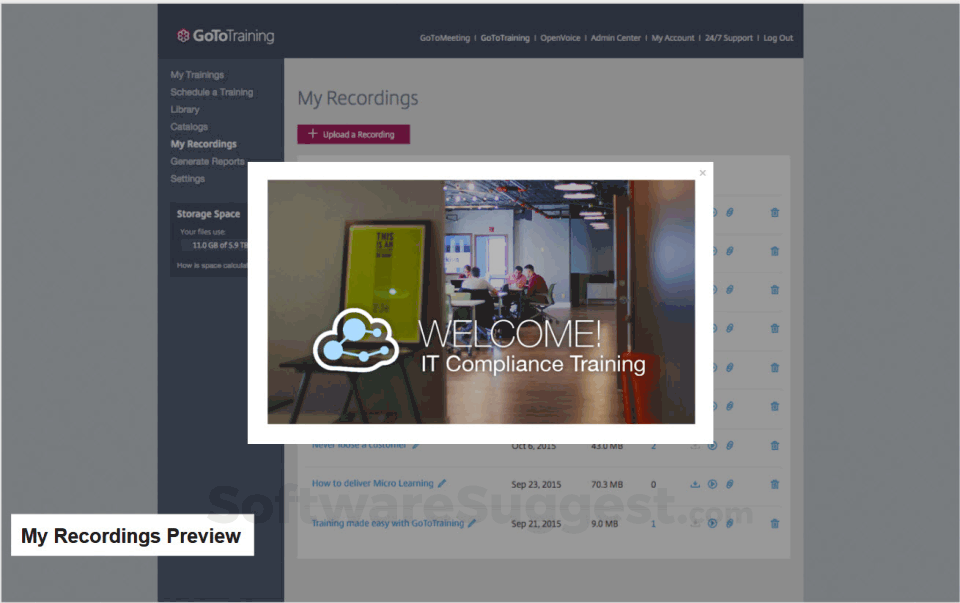Open the GoToMeeting navigation item
The height and width of the screenshot is (603, 960).
tap(444, 37)
